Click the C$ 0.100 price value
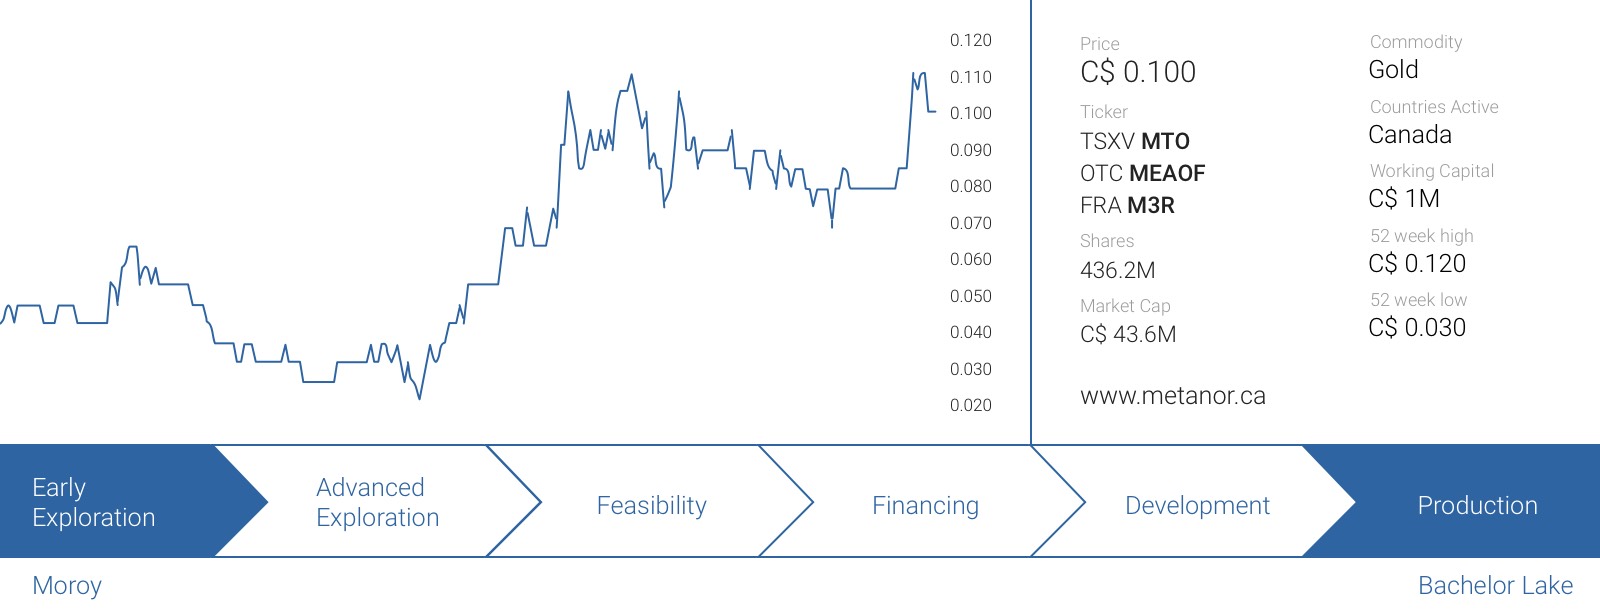1600x612 pixels. pos(1138,72)
